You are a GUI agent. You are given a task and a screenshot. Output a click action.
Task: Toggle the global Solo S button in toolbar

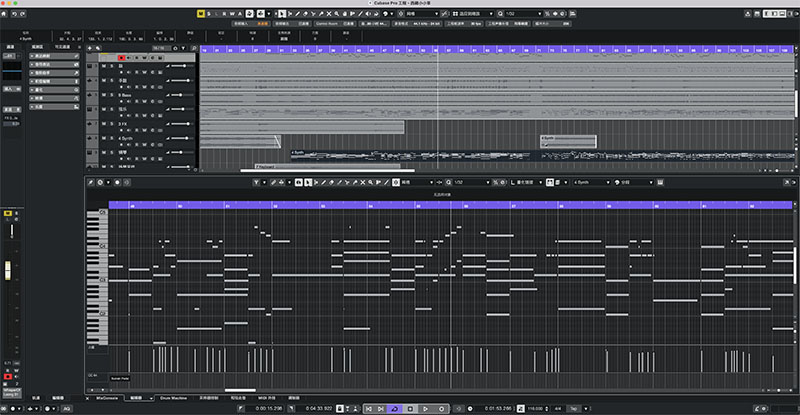(x=209, y=14)
